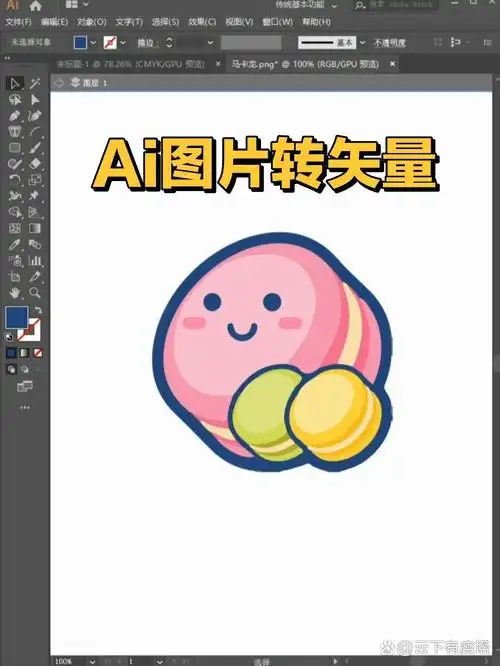Close the 未标题-1 document tab
500x666 pixels.
[218, 64]
